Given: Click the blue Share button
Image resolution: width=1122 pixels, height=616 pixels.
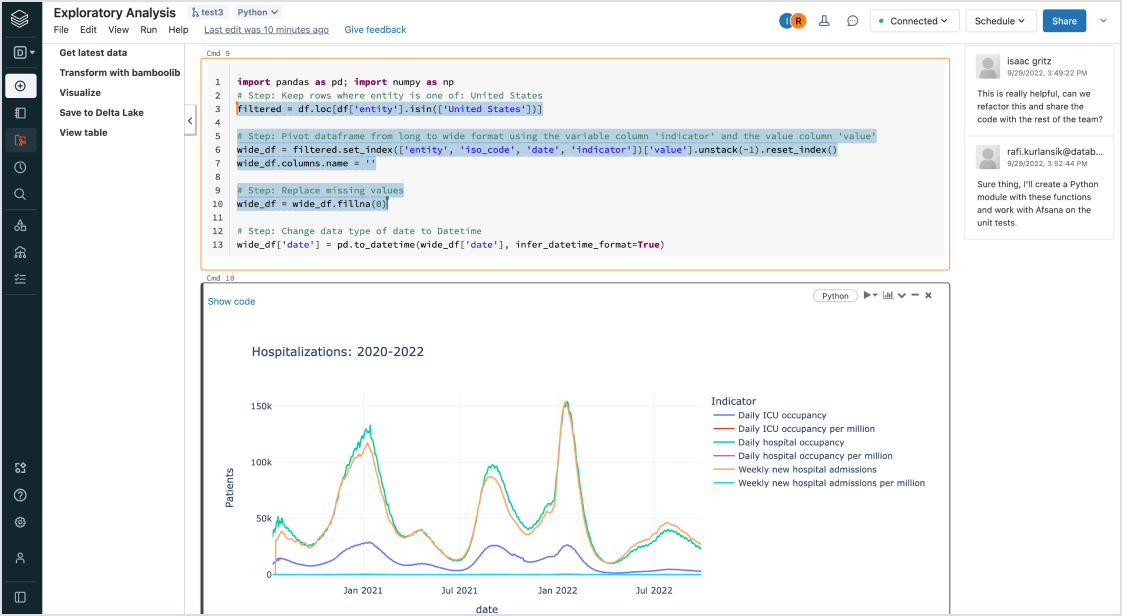Looking at the screenshot, I should (x=1064, y=21).
